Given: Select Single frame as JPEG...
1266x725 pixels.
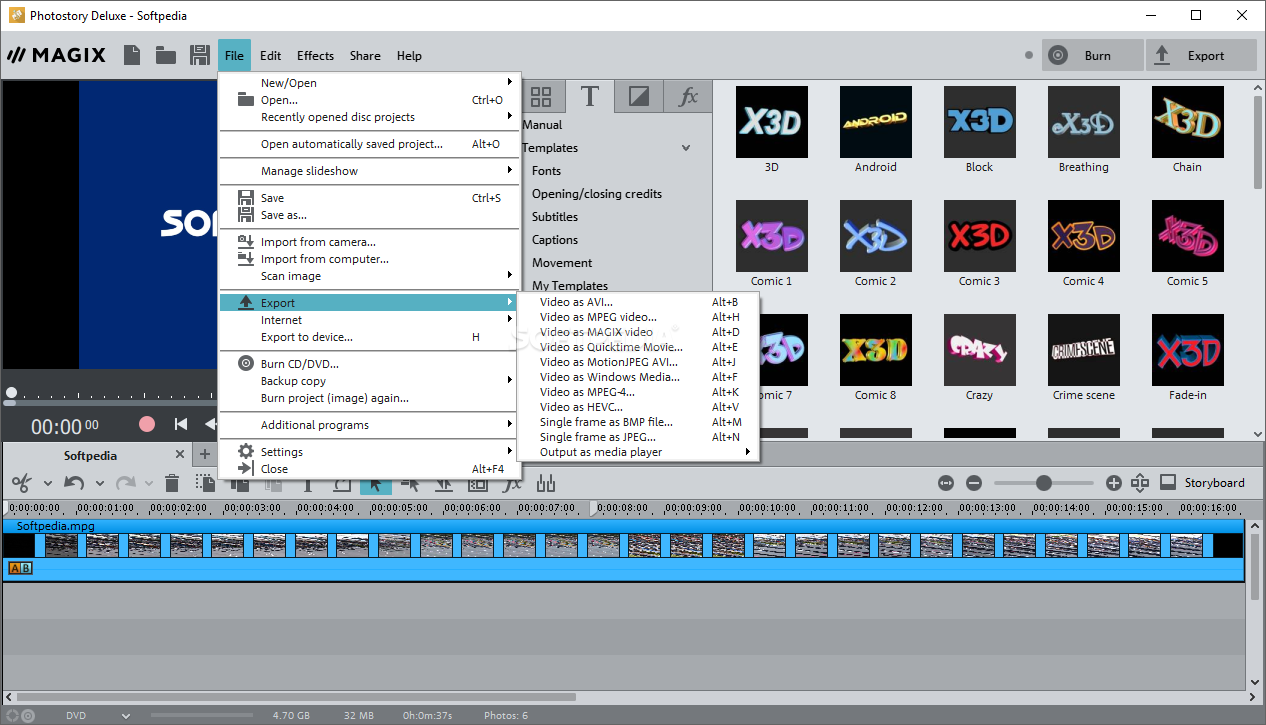Looking at the screenshot, I should (638, 437).
